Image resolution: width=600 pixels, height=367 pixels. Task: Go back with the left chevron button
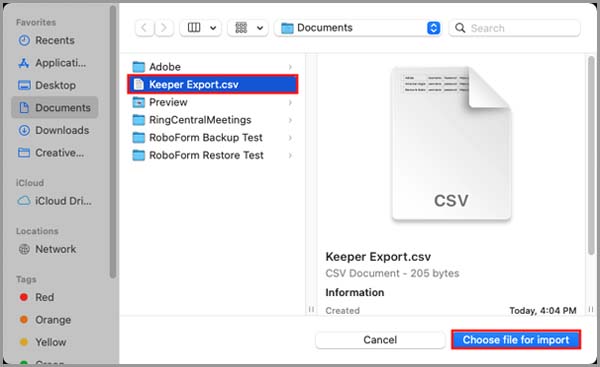(x=144, y=28)
